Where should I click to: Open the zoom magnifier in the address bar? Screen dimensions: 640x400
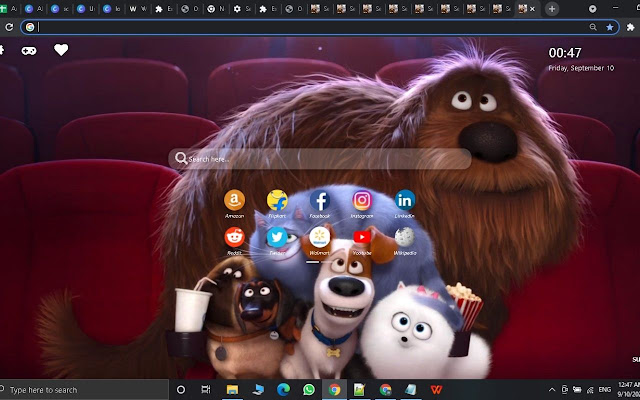coord(593,27)
